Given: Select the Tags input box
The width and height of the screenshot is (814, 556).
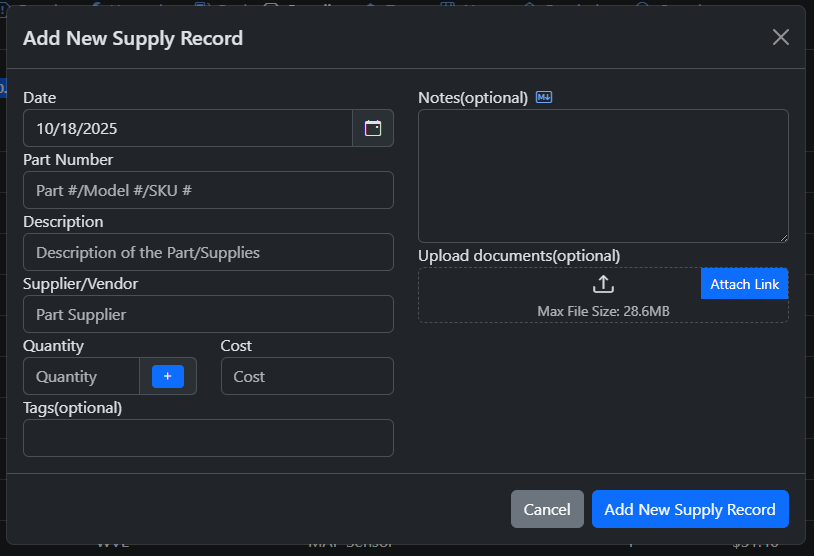Looking at the screenshot, I should 208,438.
